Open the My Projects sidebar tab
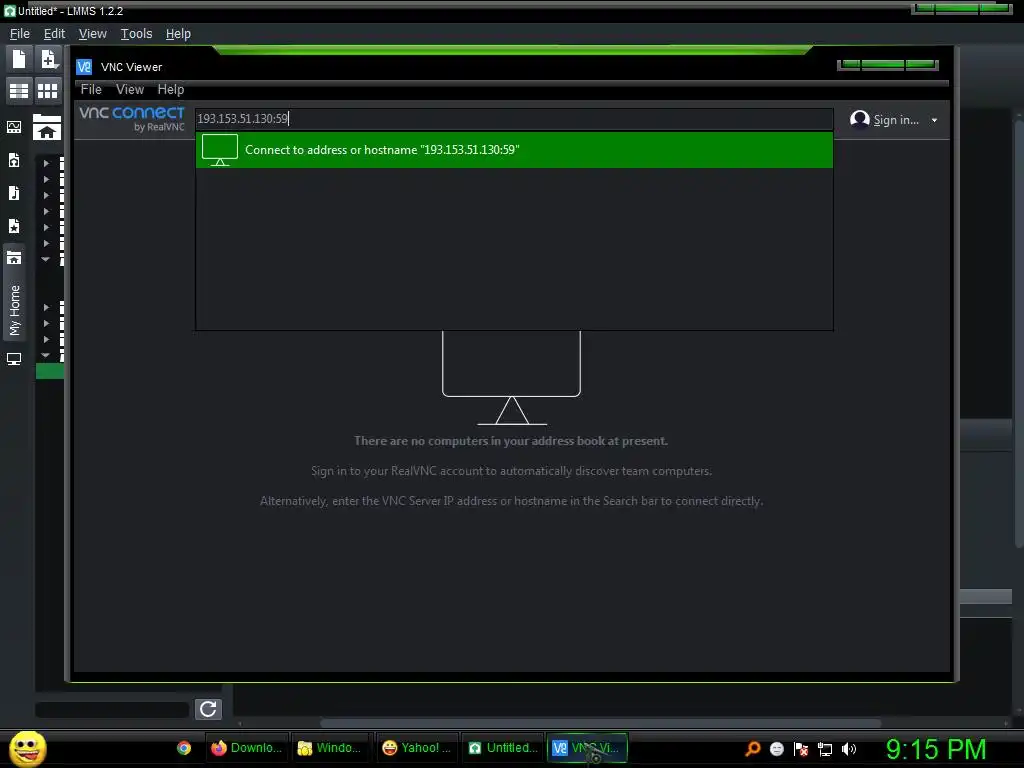Viewport: 1024px width, 768px height. (14, 160)
